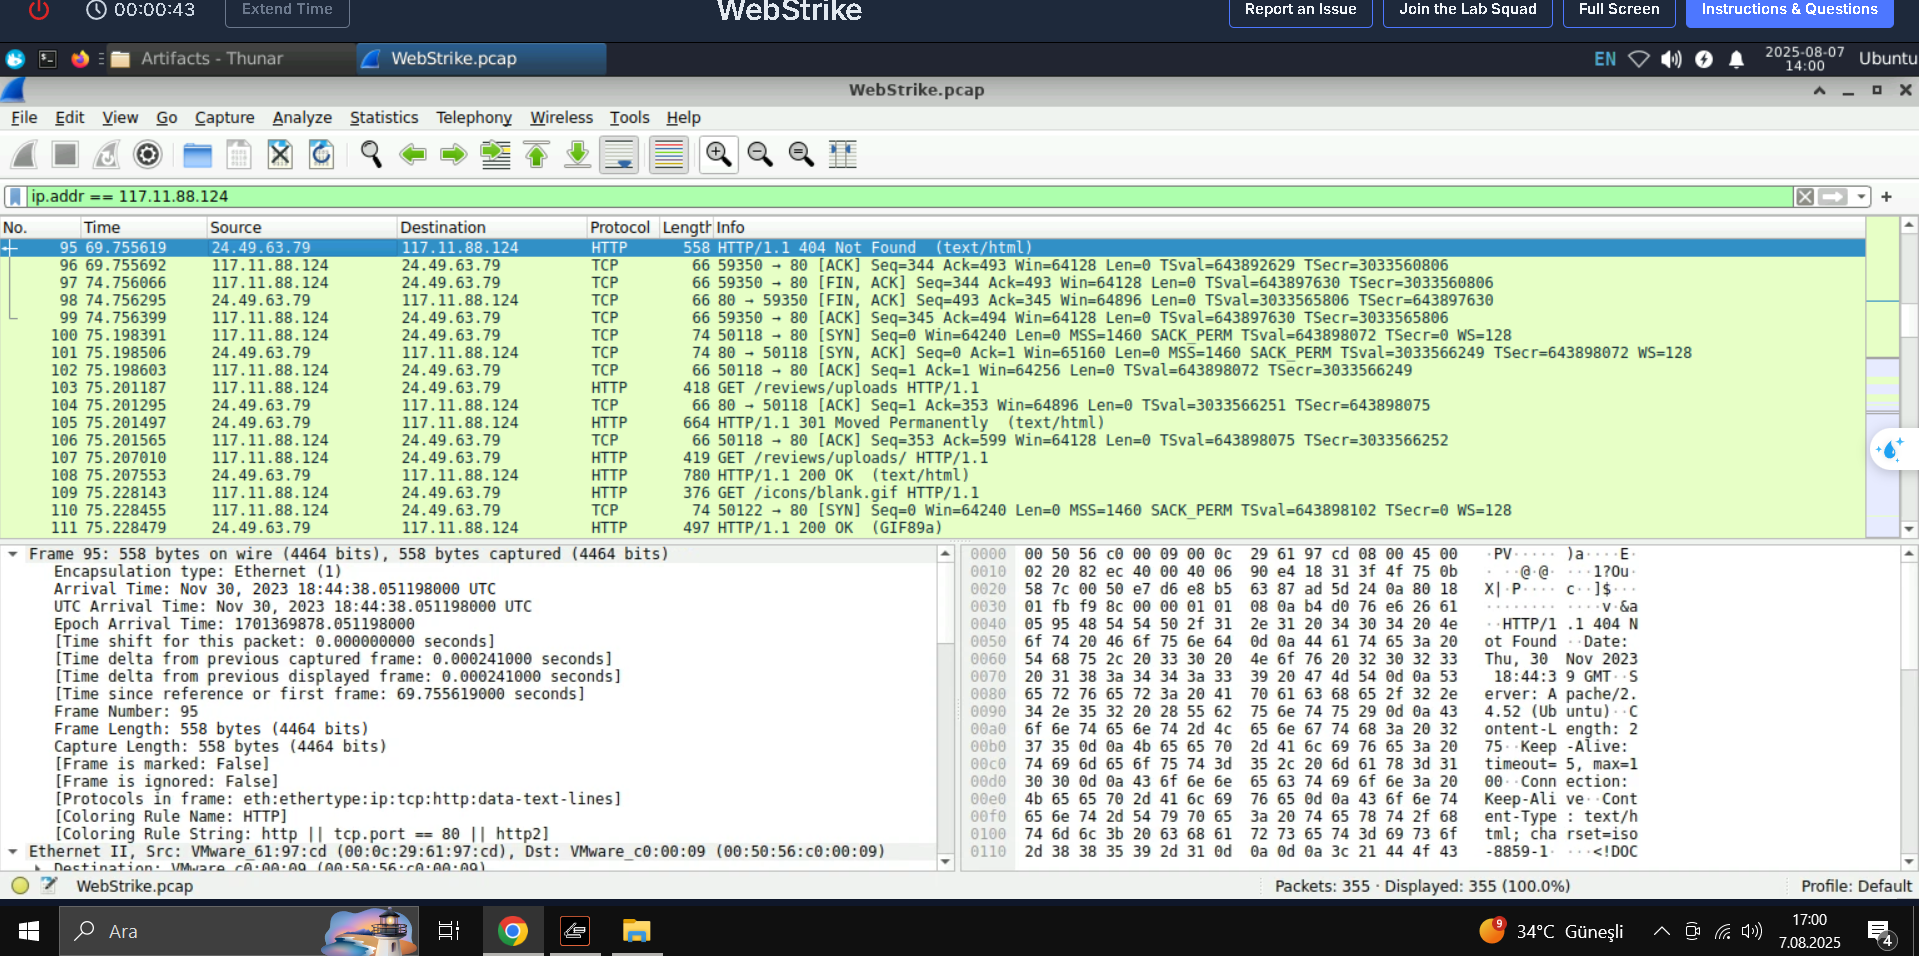Sort packets by Time column header

coord(144,227)
